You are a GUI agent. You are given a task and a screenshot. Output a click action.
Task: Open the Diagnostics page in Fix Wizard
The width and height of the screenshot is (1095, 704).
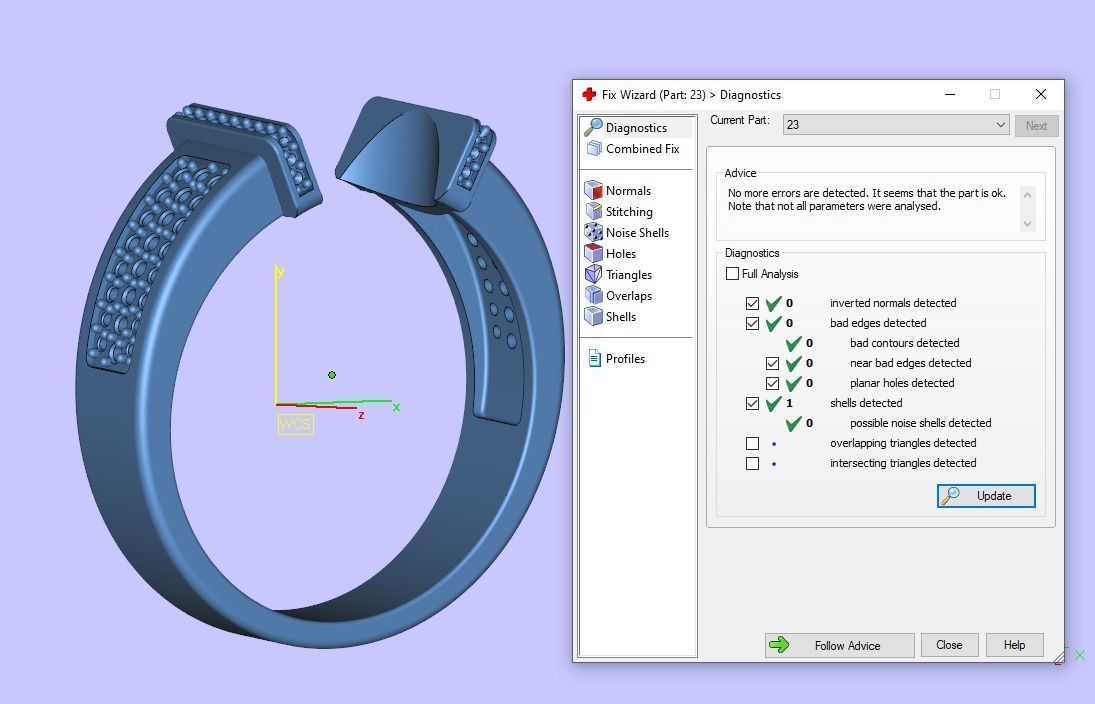click(x=636, y=127)
